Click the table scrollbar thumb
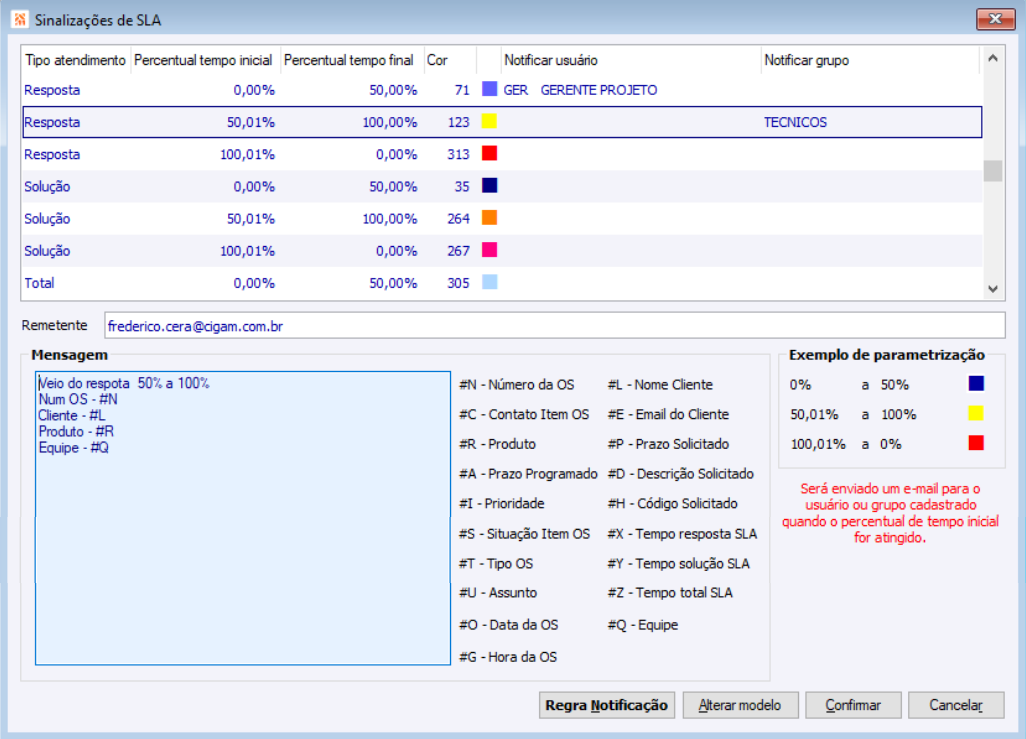 pos(993,171)
